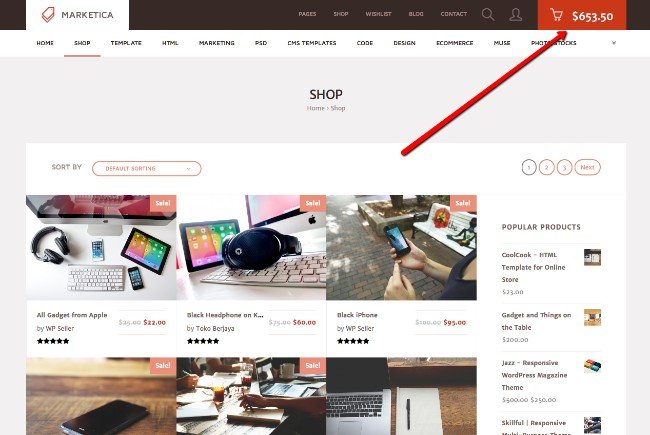This screenshot has height=435, width=650.
Task: Open the Black Headphone product image
Action: [x=251, y=248]
